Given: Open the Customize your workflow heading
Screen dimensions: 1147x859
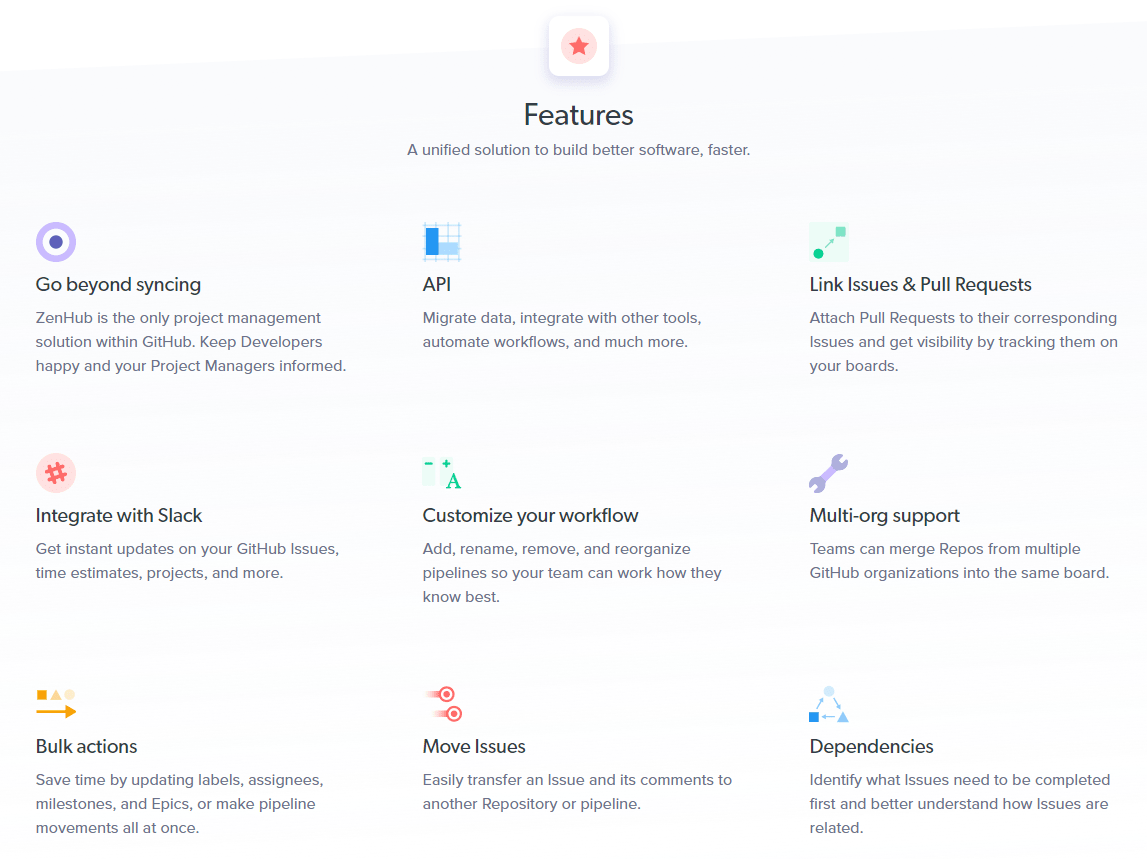Looking at the screenshot, I should click(x=530, y=516).
